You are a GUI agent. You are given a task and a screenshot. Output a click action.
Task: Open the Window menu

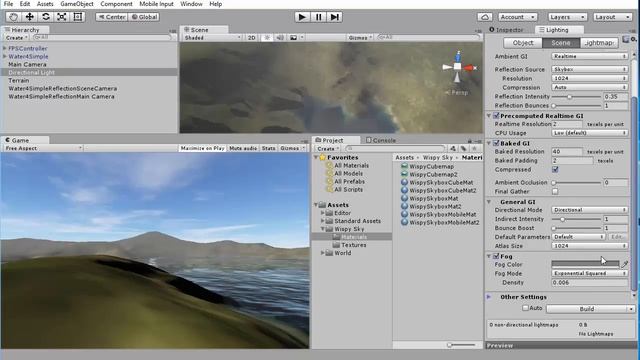(x=191, y=4)
